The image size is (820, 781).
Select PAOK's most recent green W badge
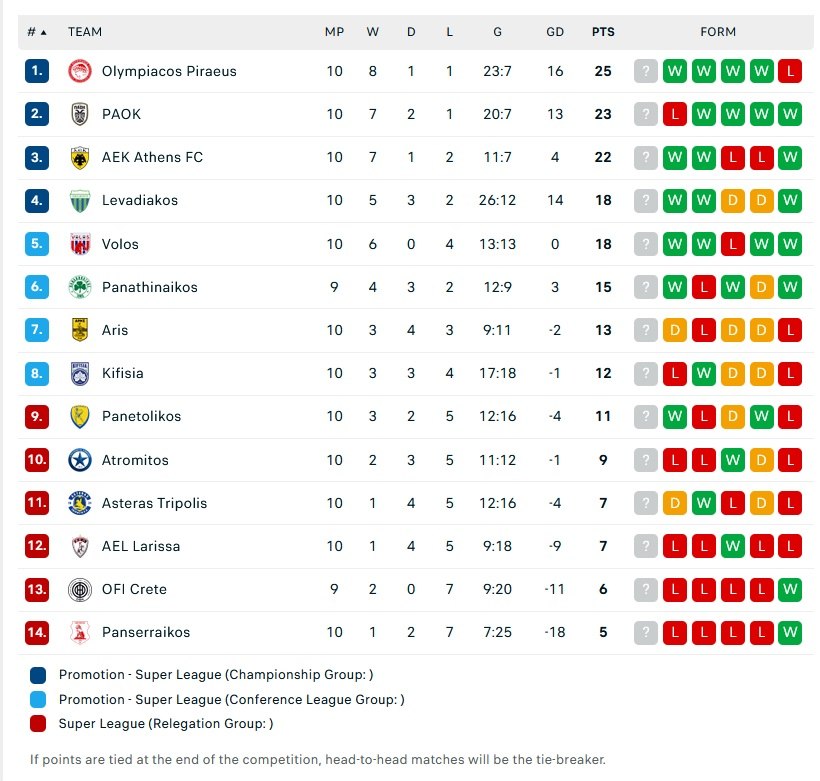tap(790, 114)
